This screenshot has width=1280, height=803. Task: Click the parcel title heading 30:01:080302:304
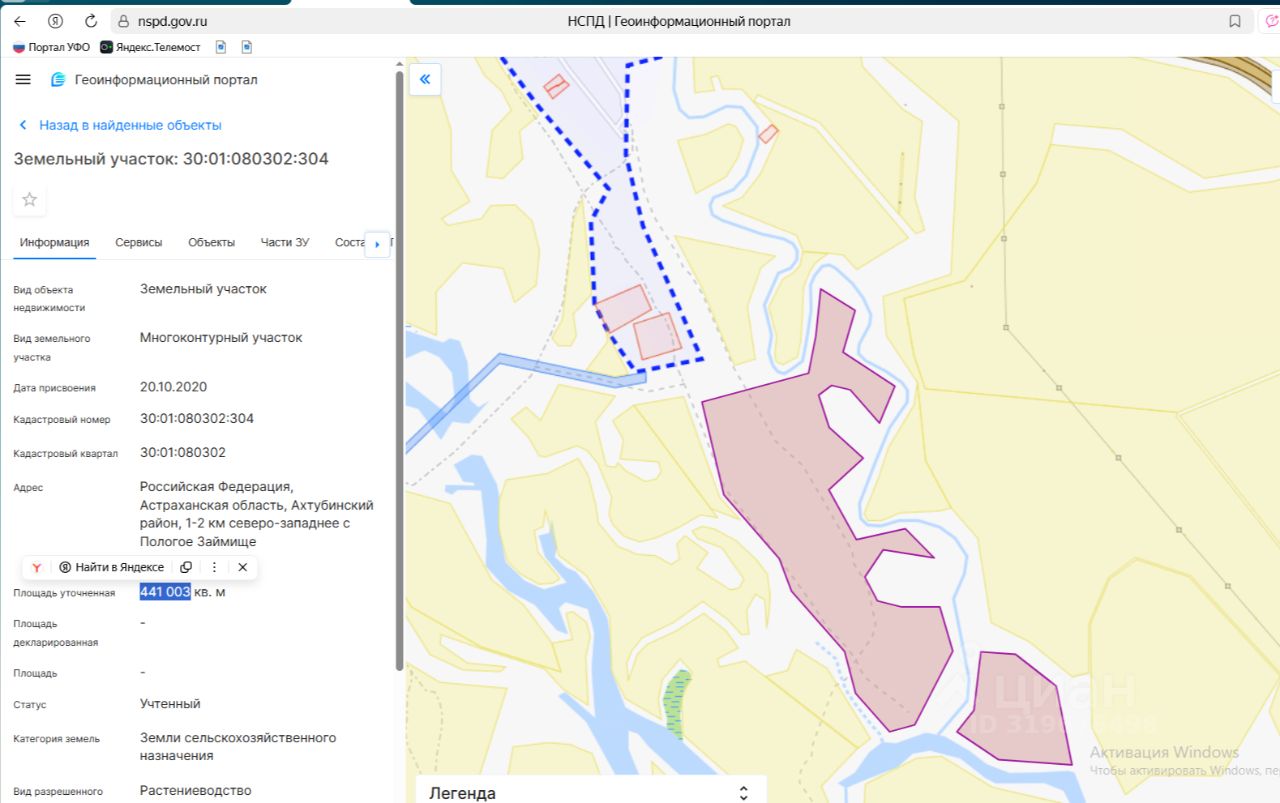pyautogui.click(x=255, y=159)
